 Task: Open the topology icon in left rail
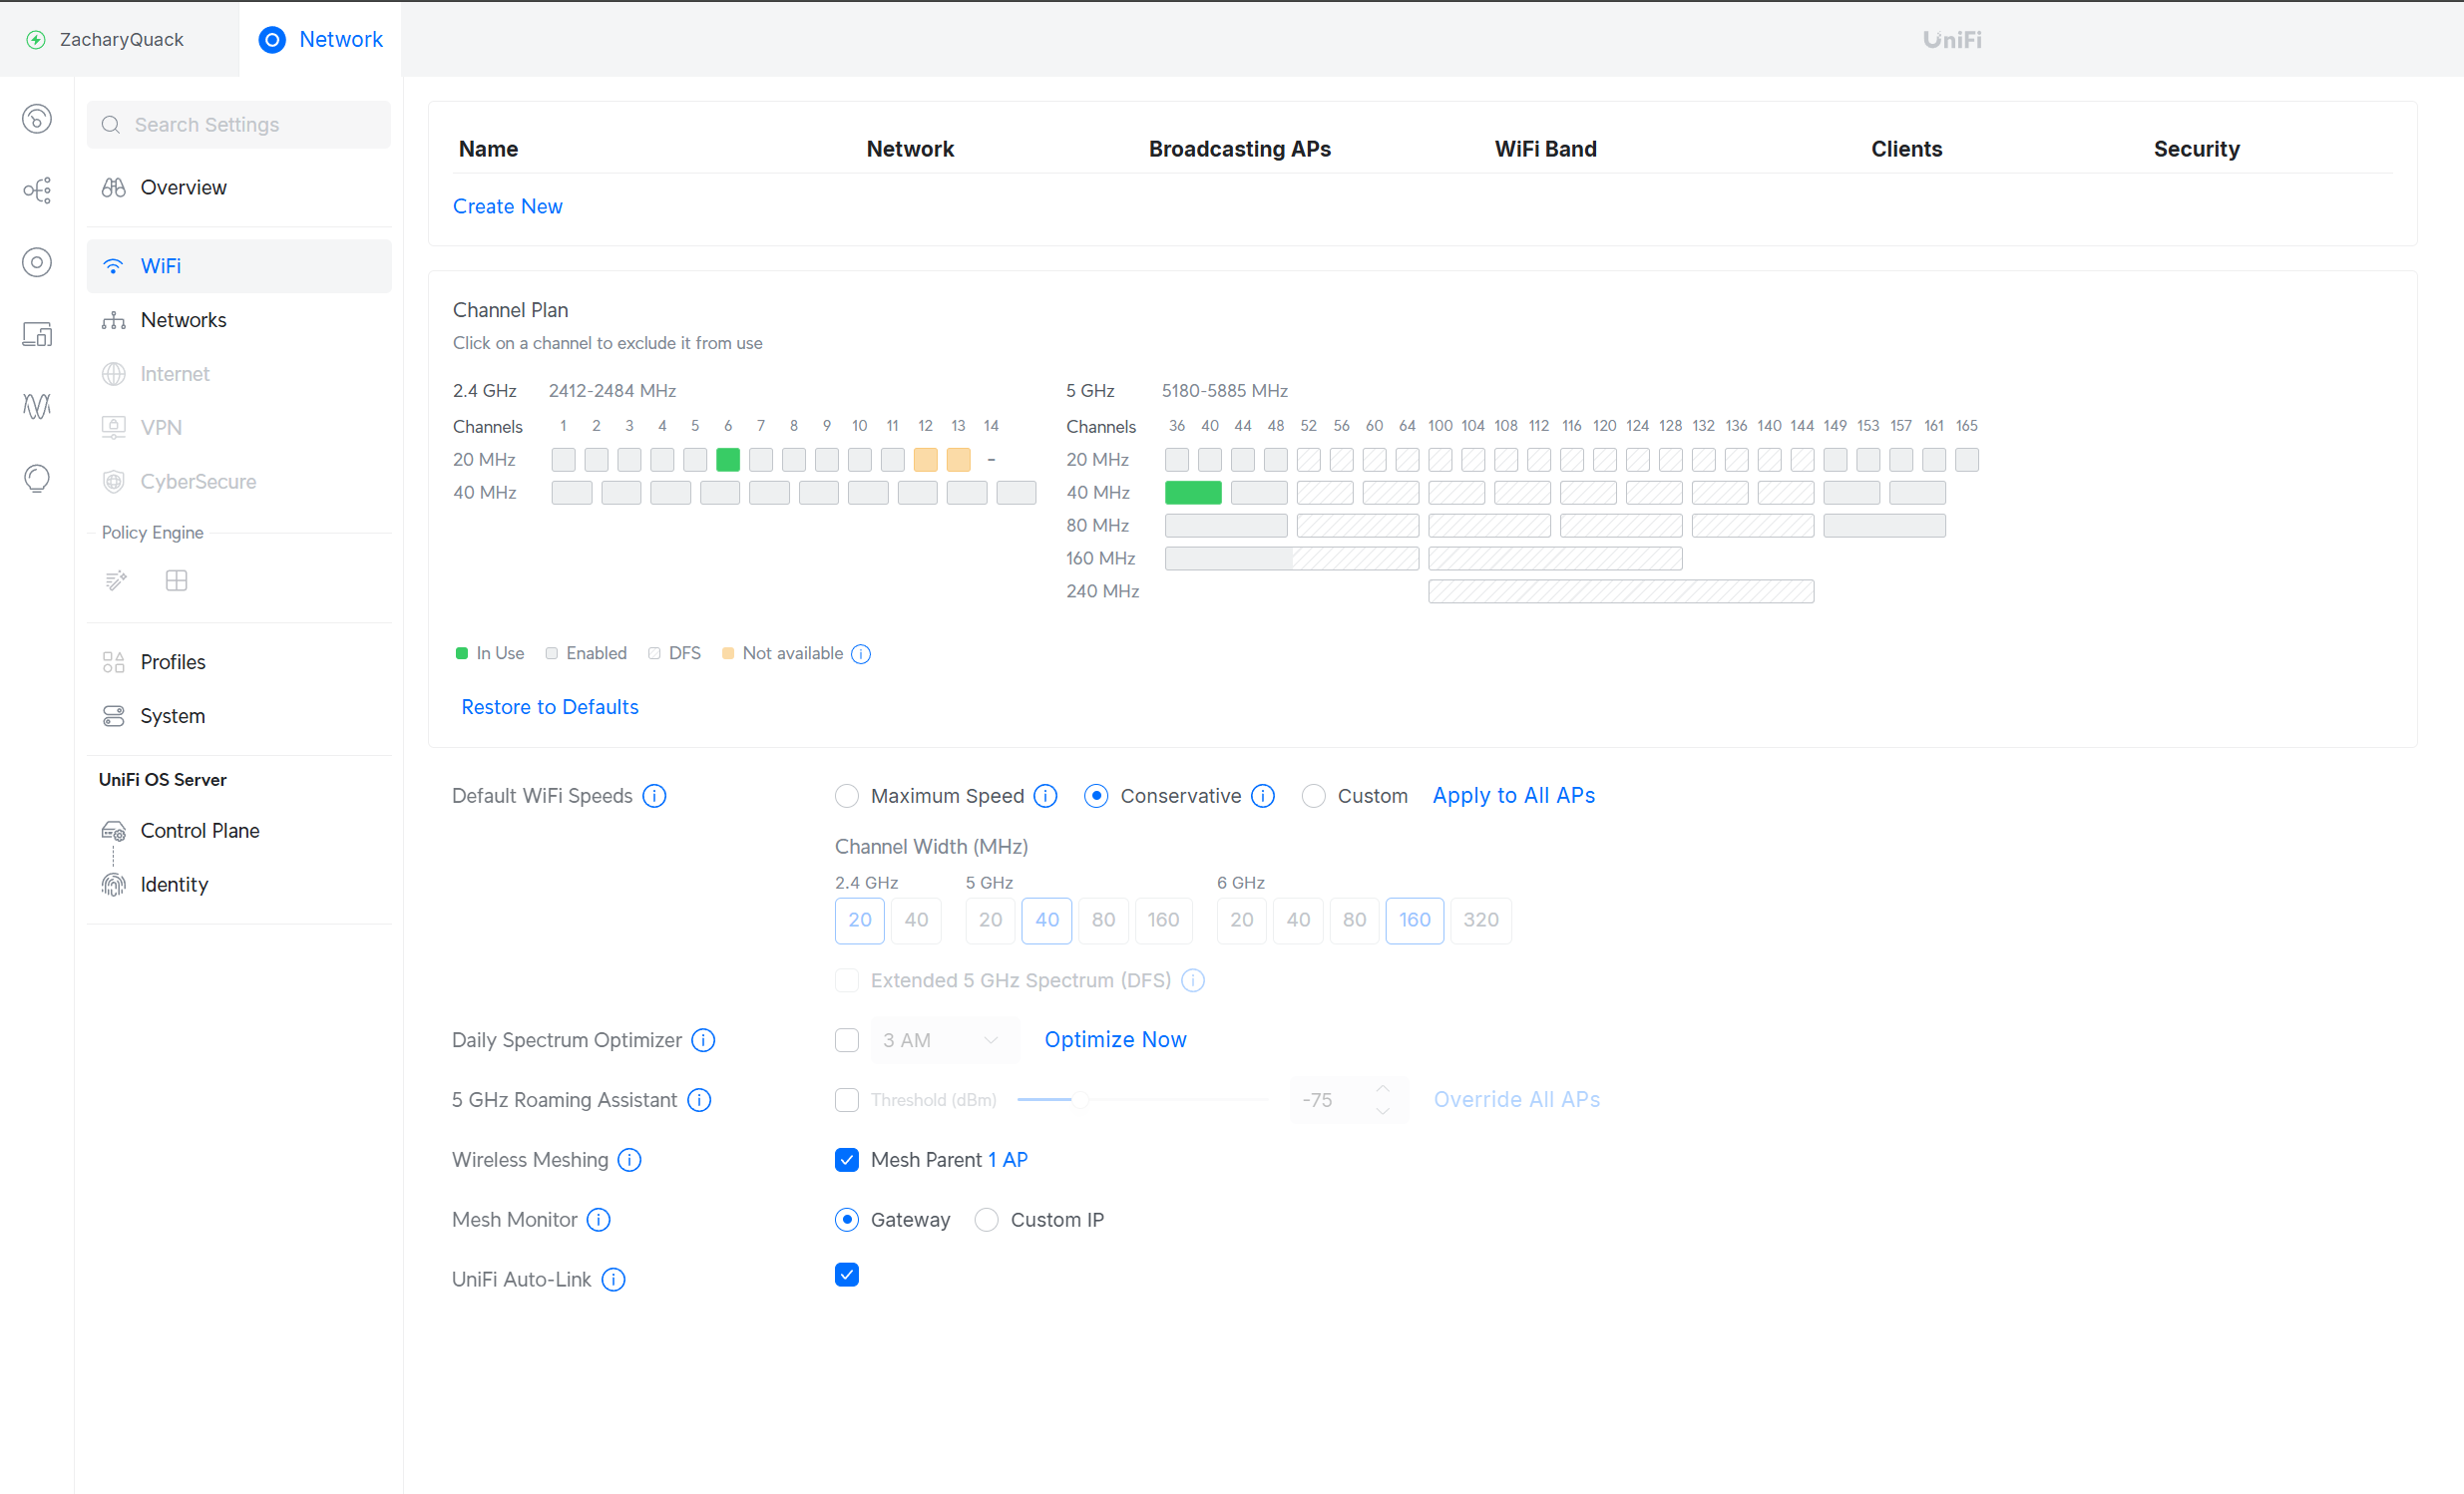[37, 190]
